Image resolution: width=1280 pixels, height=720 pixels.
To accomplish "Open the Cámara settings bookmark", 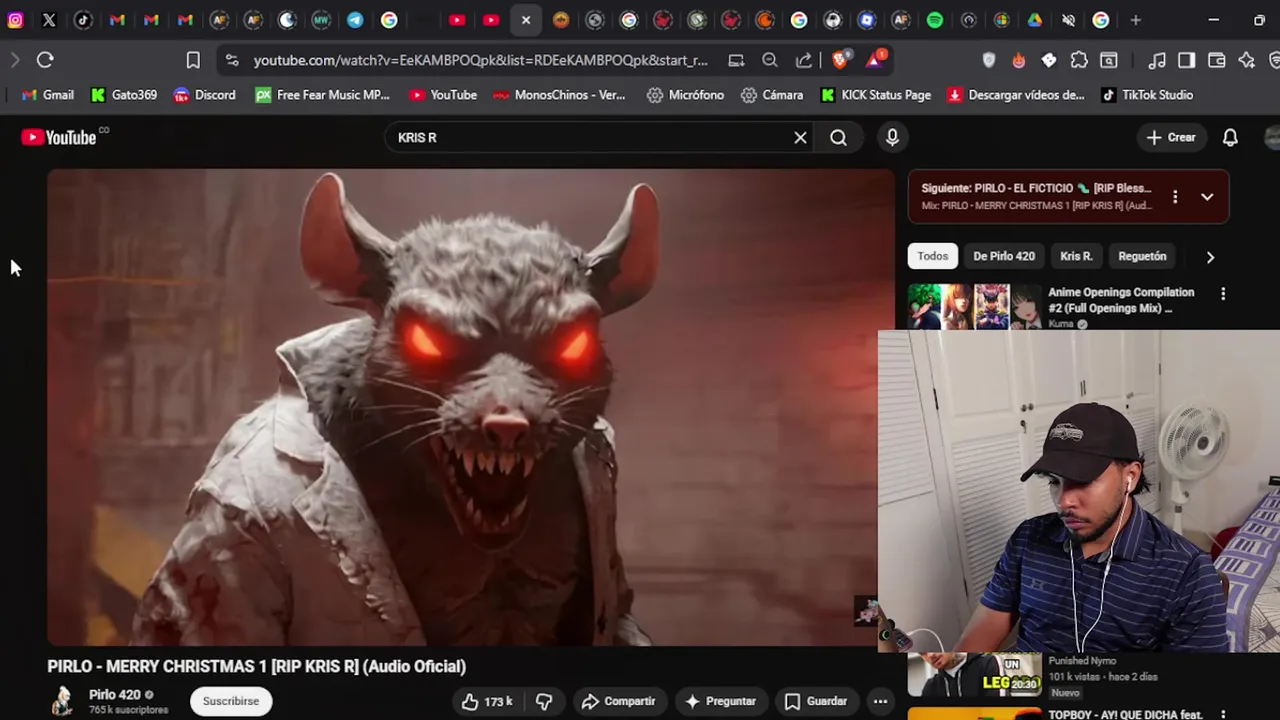I will (x=772, y=95).
